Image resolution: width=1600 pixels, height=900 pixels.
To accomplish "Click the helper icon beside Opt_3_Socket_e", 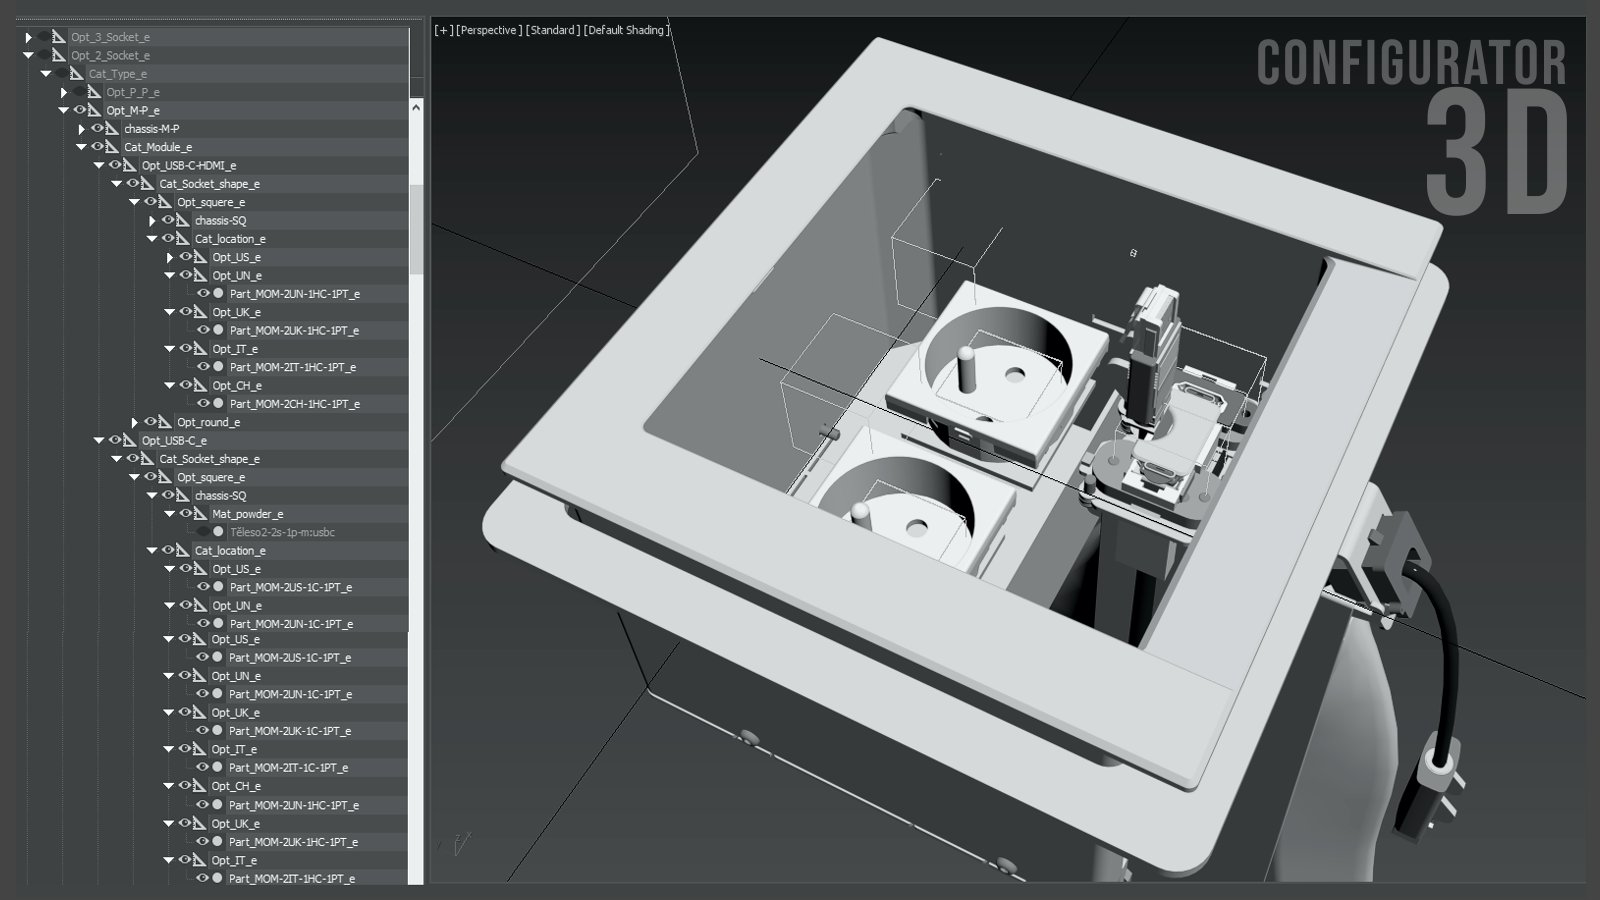I will coord(59,37).
